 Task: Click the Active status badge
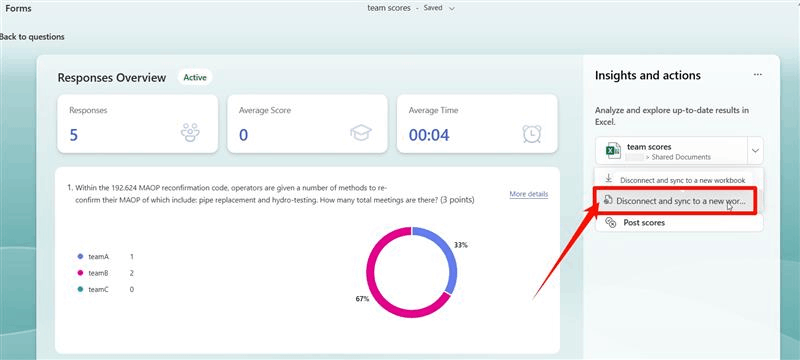(x=195, y=78)
